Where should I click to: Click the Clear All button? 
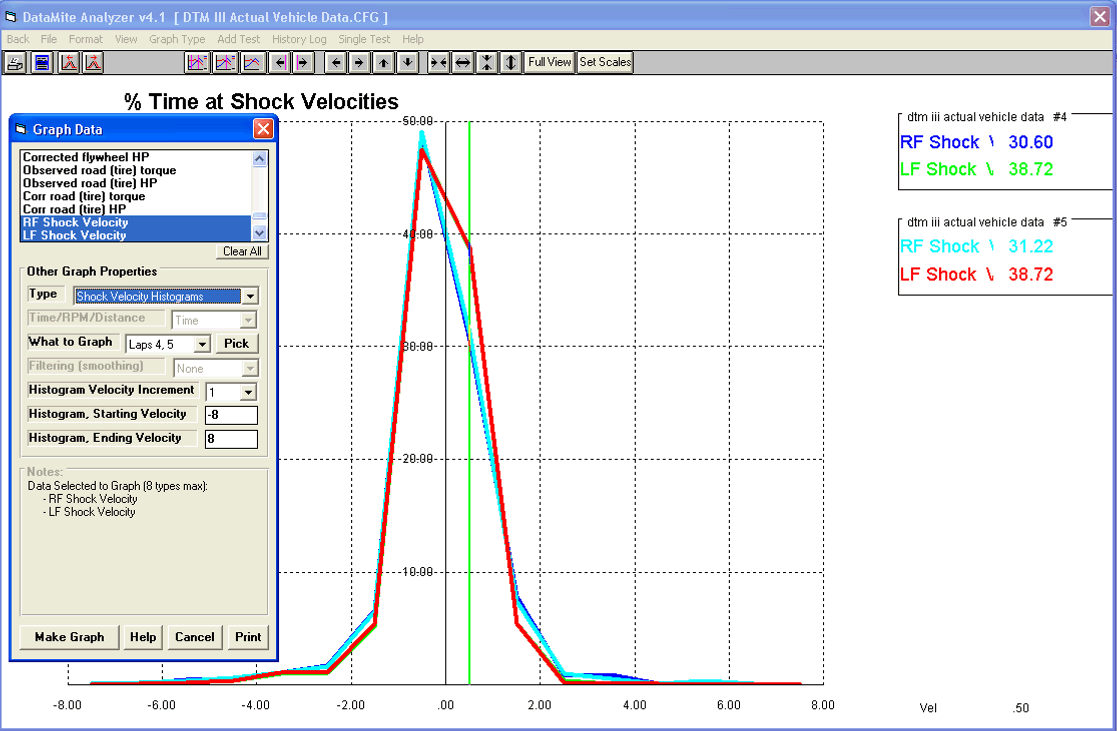[x=242, y=252]
